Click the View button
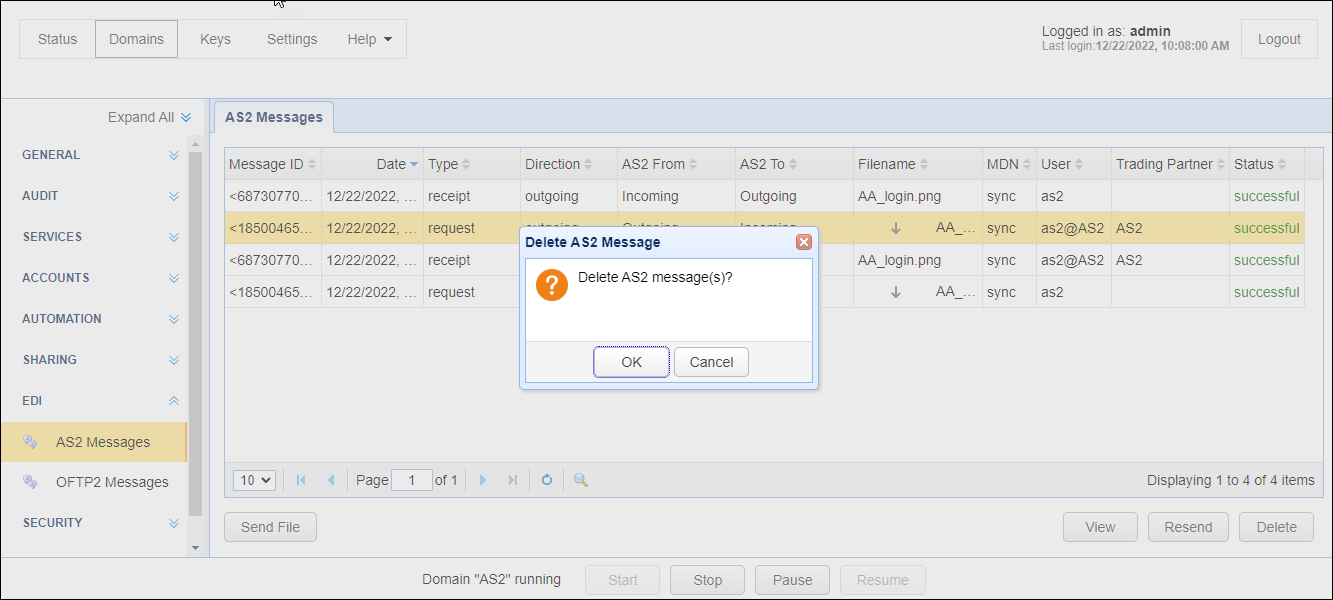 (1100, 527)
